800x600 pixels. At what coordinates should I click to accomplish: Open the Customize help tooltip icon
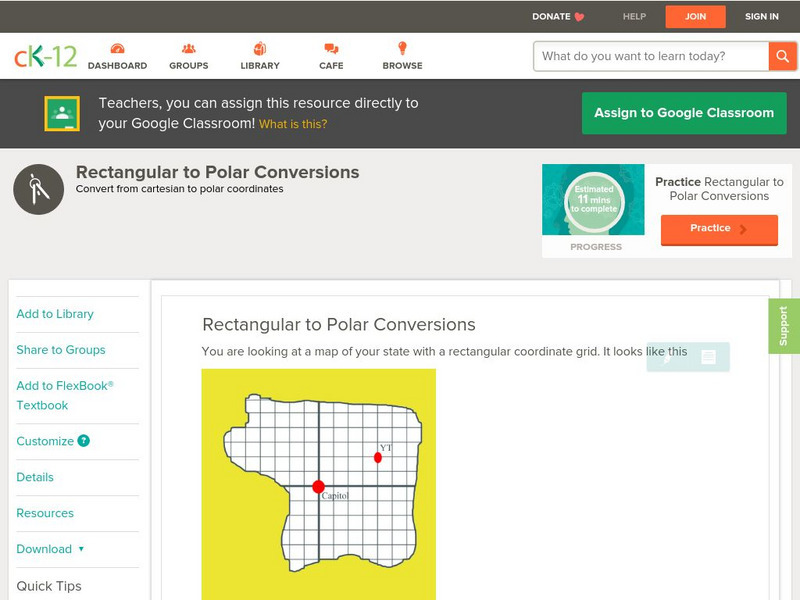pyautogui.click(x=81, y=441)
